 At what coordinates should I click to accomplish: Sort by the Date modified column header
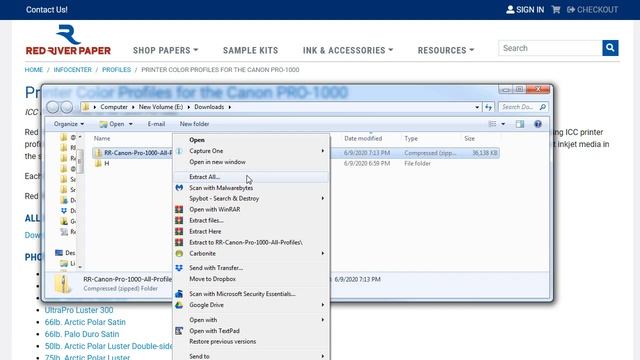[363, 138]
